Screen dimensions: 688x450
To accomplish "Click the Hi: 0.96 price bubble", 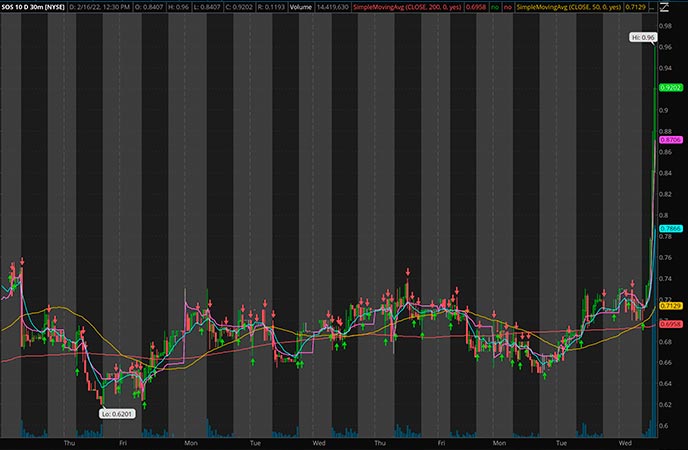I will pos(641,37).
